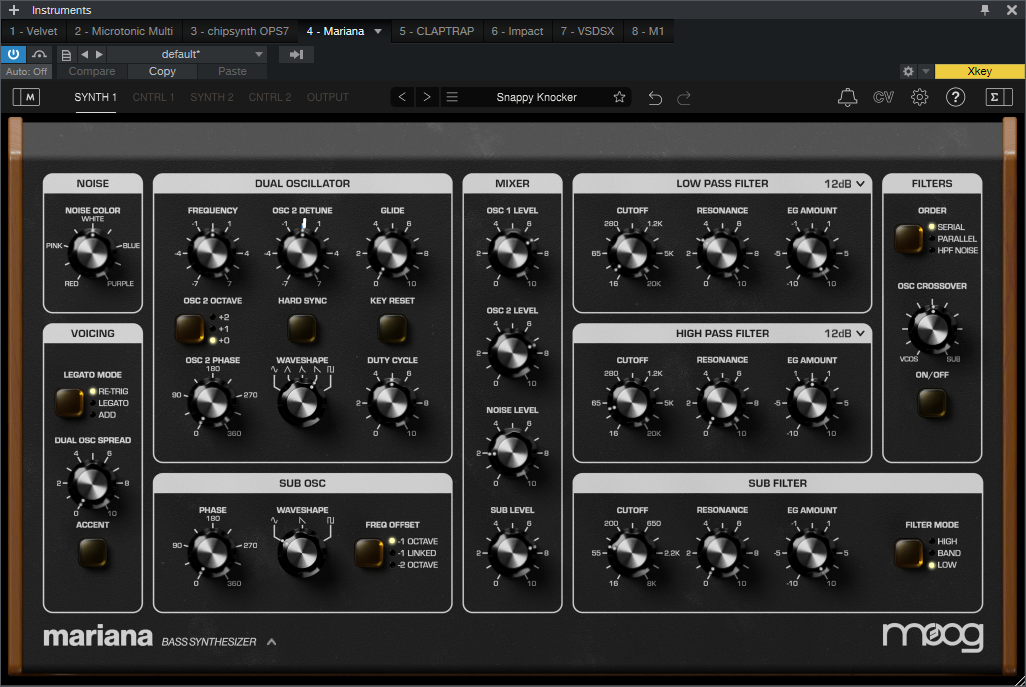Toggle the Hard Sync button

[302, 328]
